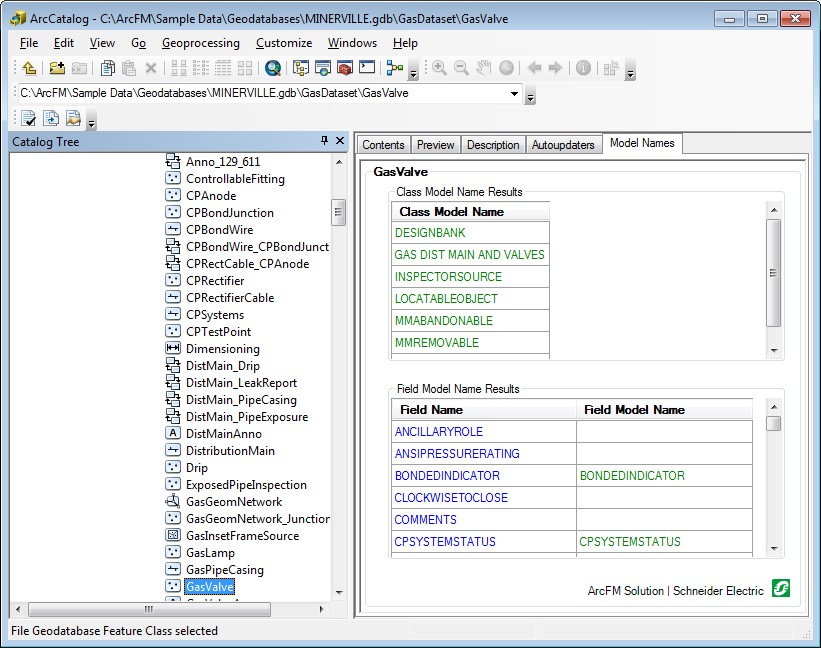This screenshot has width=821, height=648.
Task: Switch to List view icon
Action: point(201,68)
